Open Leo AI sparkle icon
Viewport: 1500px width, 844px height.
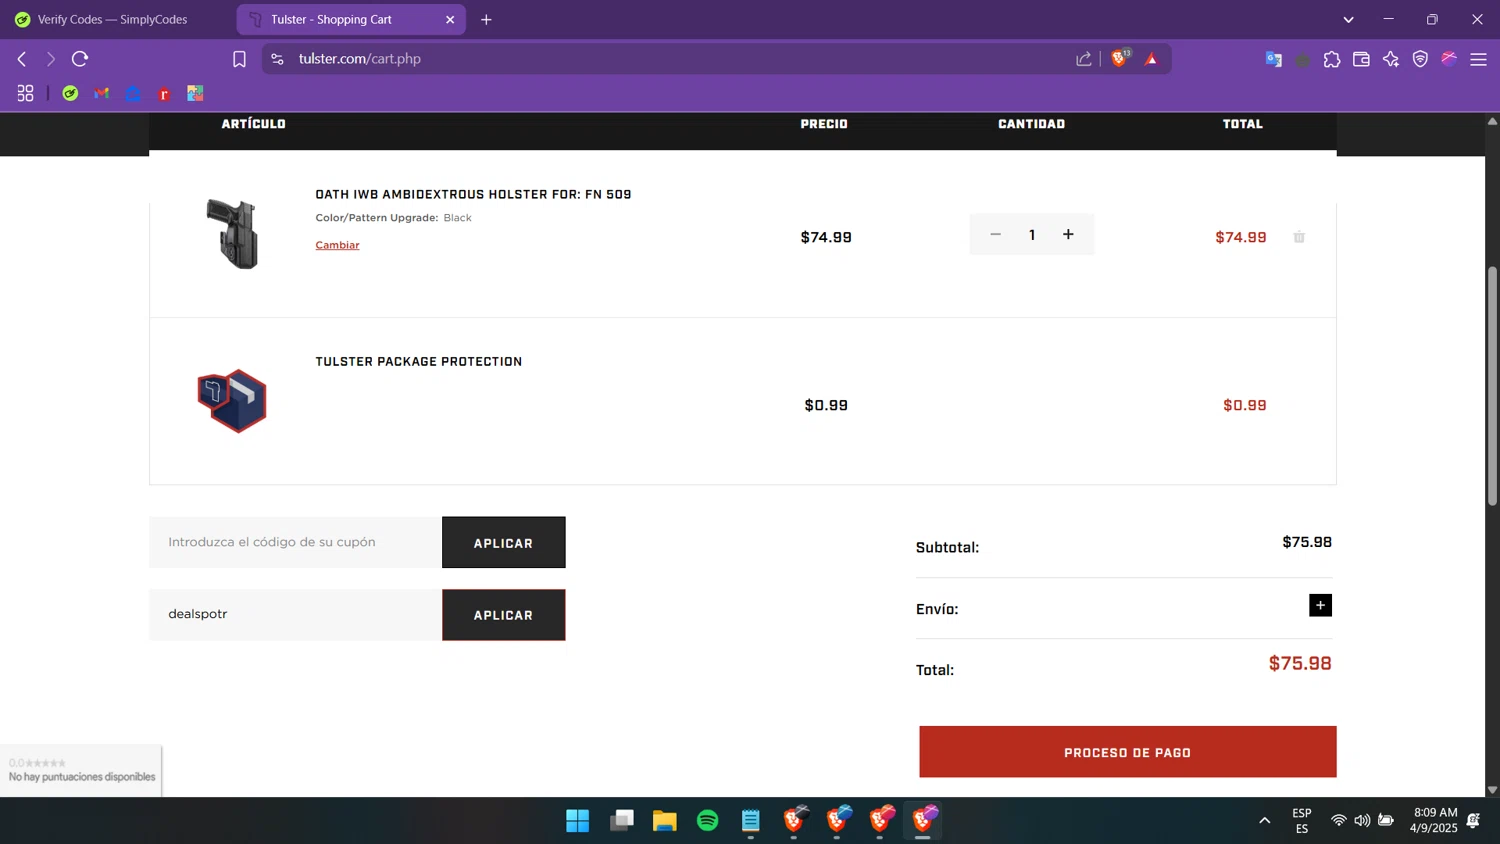click(1391, 60)
